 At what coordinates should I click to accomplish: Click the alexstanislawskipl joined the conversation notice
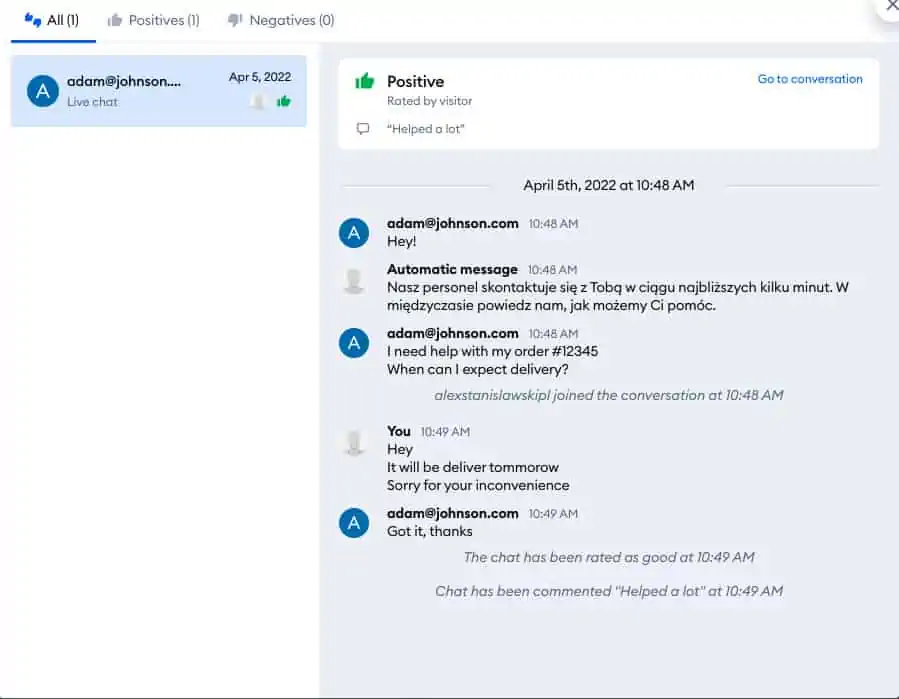608,396
